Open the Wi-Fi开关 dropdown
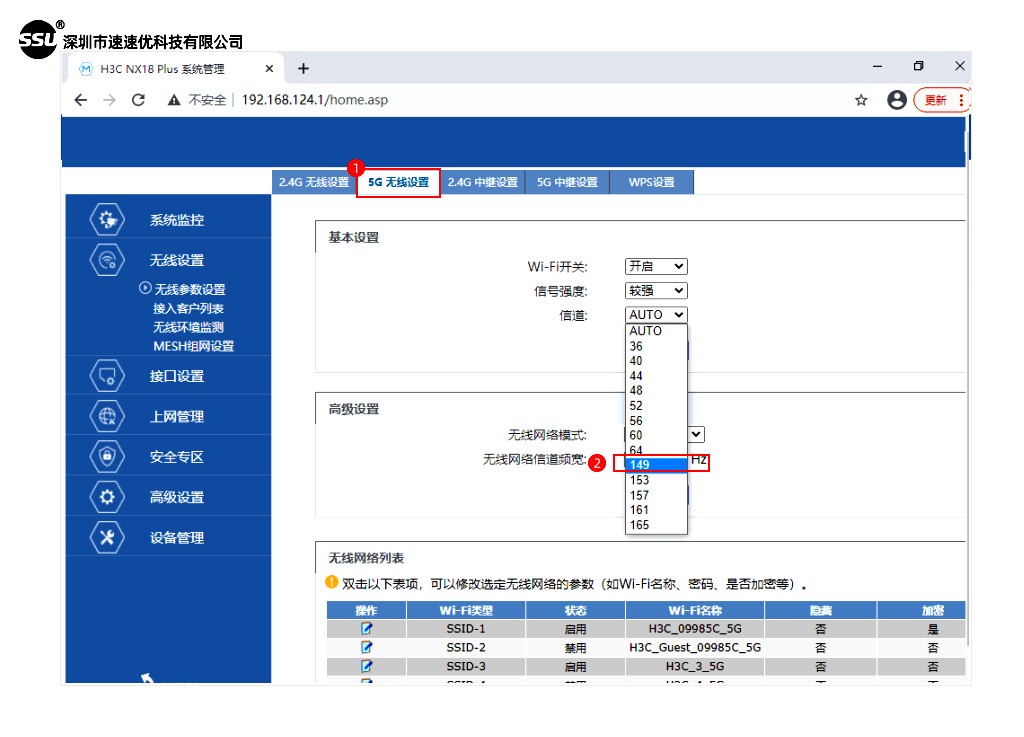Screen dimensions: 1024x737 pos(656,267)
